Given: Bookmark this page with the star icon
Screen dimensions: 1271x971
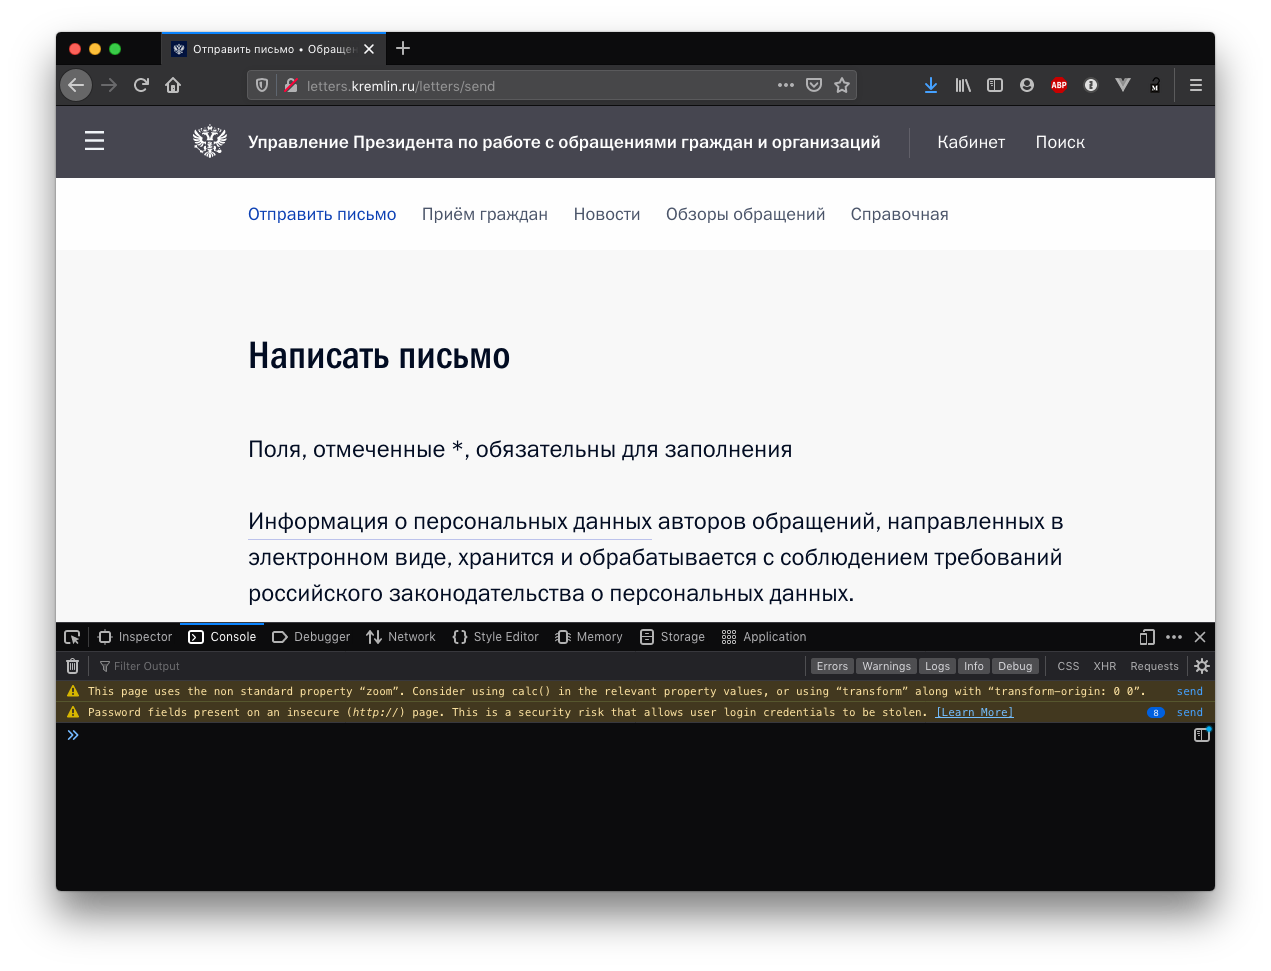Looking at the screenshot, I should [x=842, y=85].
